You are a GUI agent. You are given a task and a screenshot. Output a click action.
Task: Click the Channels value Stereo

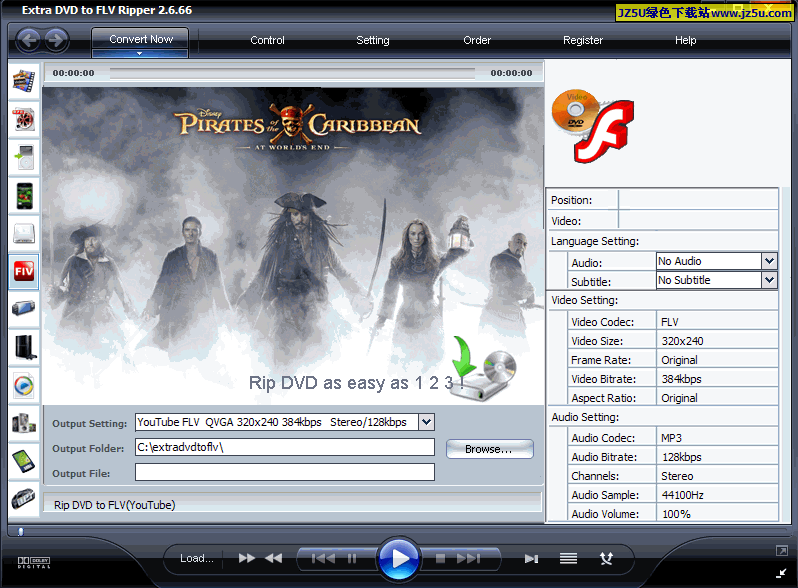tap(677, 476)
